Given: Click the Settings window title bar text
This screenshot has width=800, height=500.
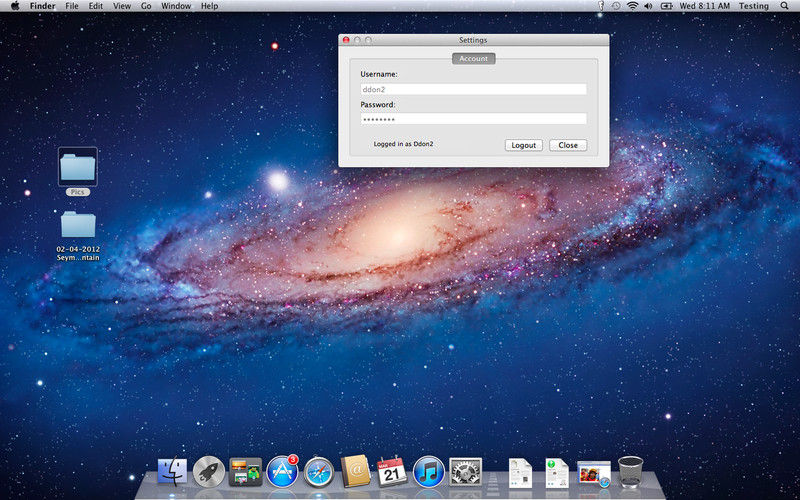Looking at the screenshot, I should click(473, 40).
